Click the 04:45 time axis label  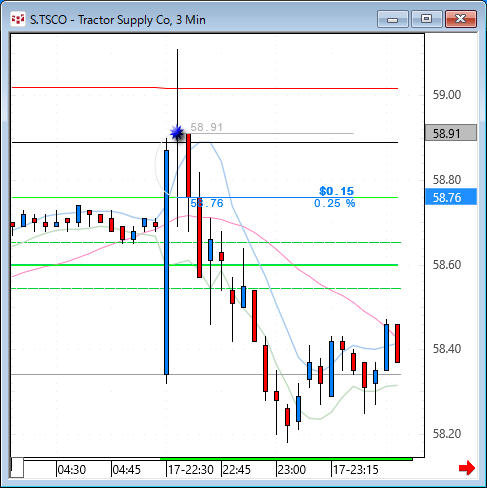tap(127, 470)
